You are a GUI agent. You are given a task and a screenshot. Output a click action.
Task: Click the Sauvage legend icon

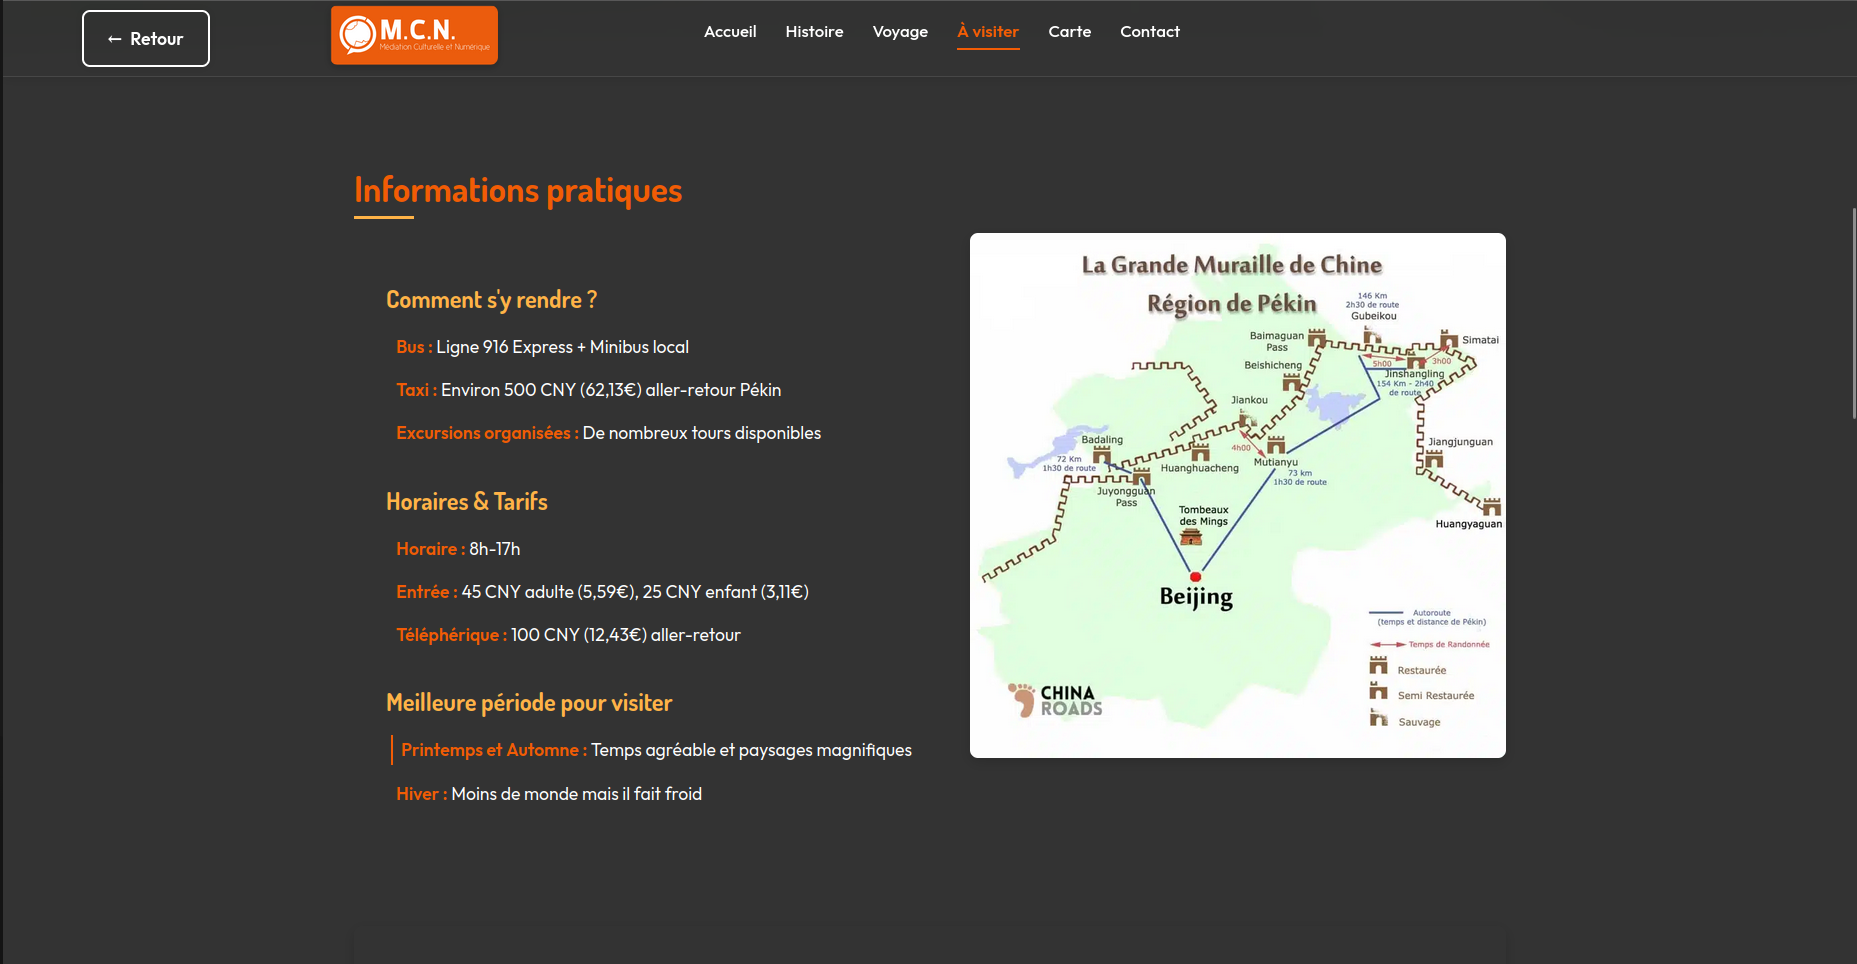[x=1378, y=718]
